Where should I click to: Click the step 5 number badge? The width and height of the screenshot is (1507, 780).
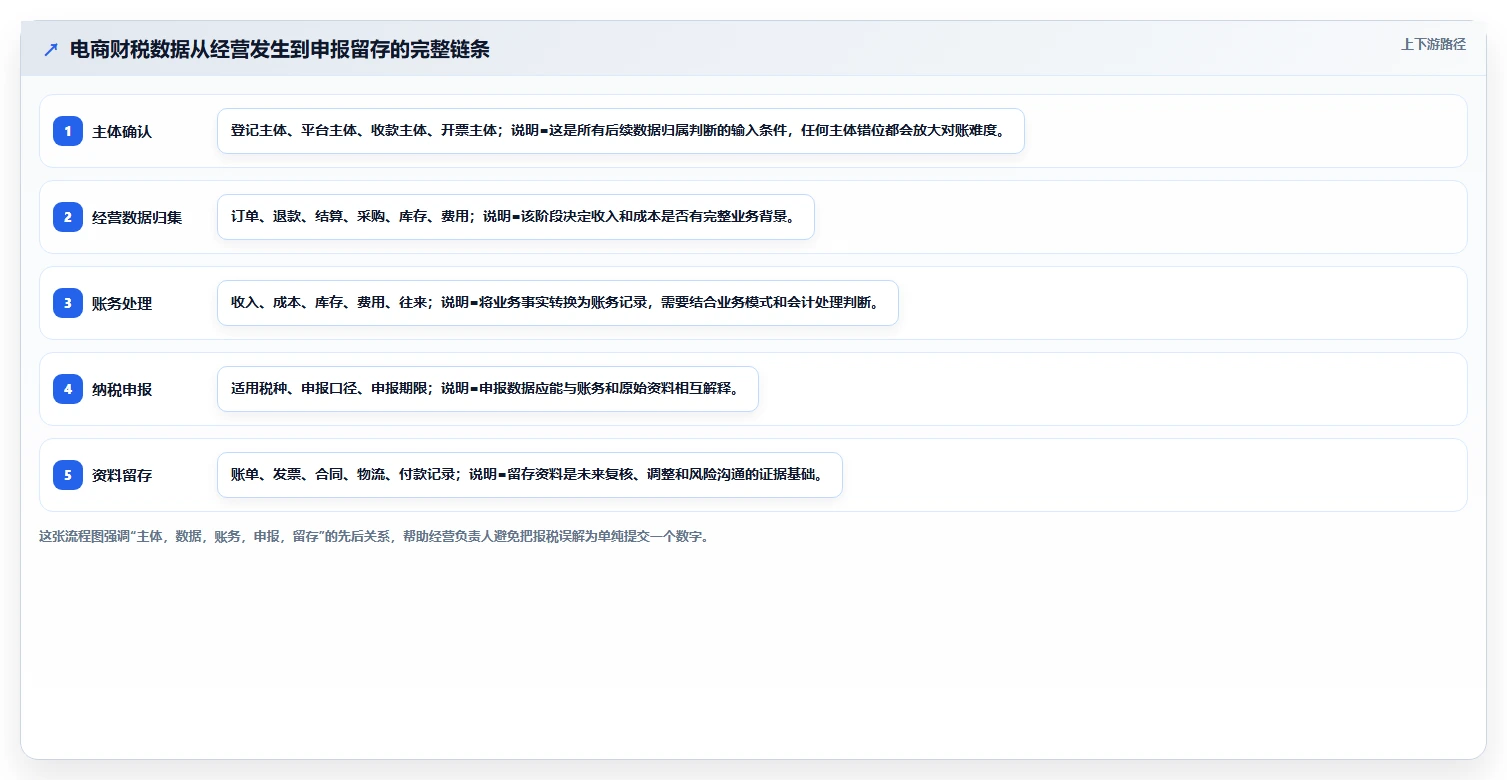pos(68,474)
